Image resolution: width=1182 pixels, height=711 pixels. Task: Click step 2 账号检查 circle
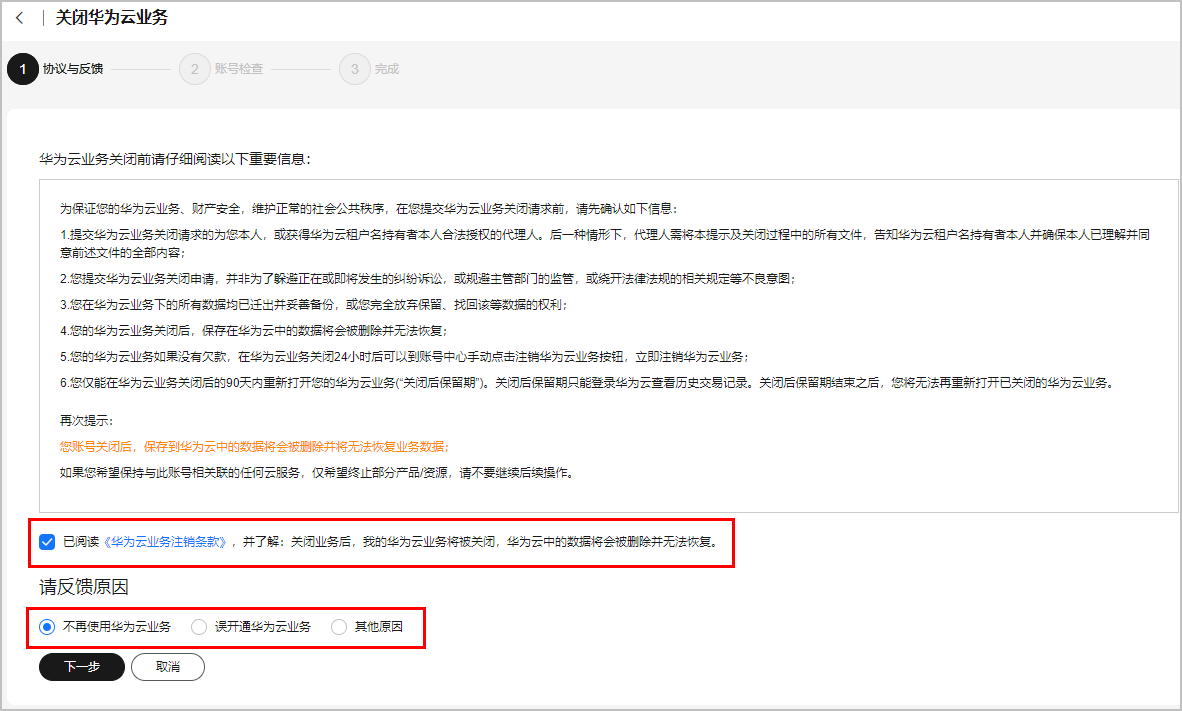pyautogui.click(x=194, y=69)
